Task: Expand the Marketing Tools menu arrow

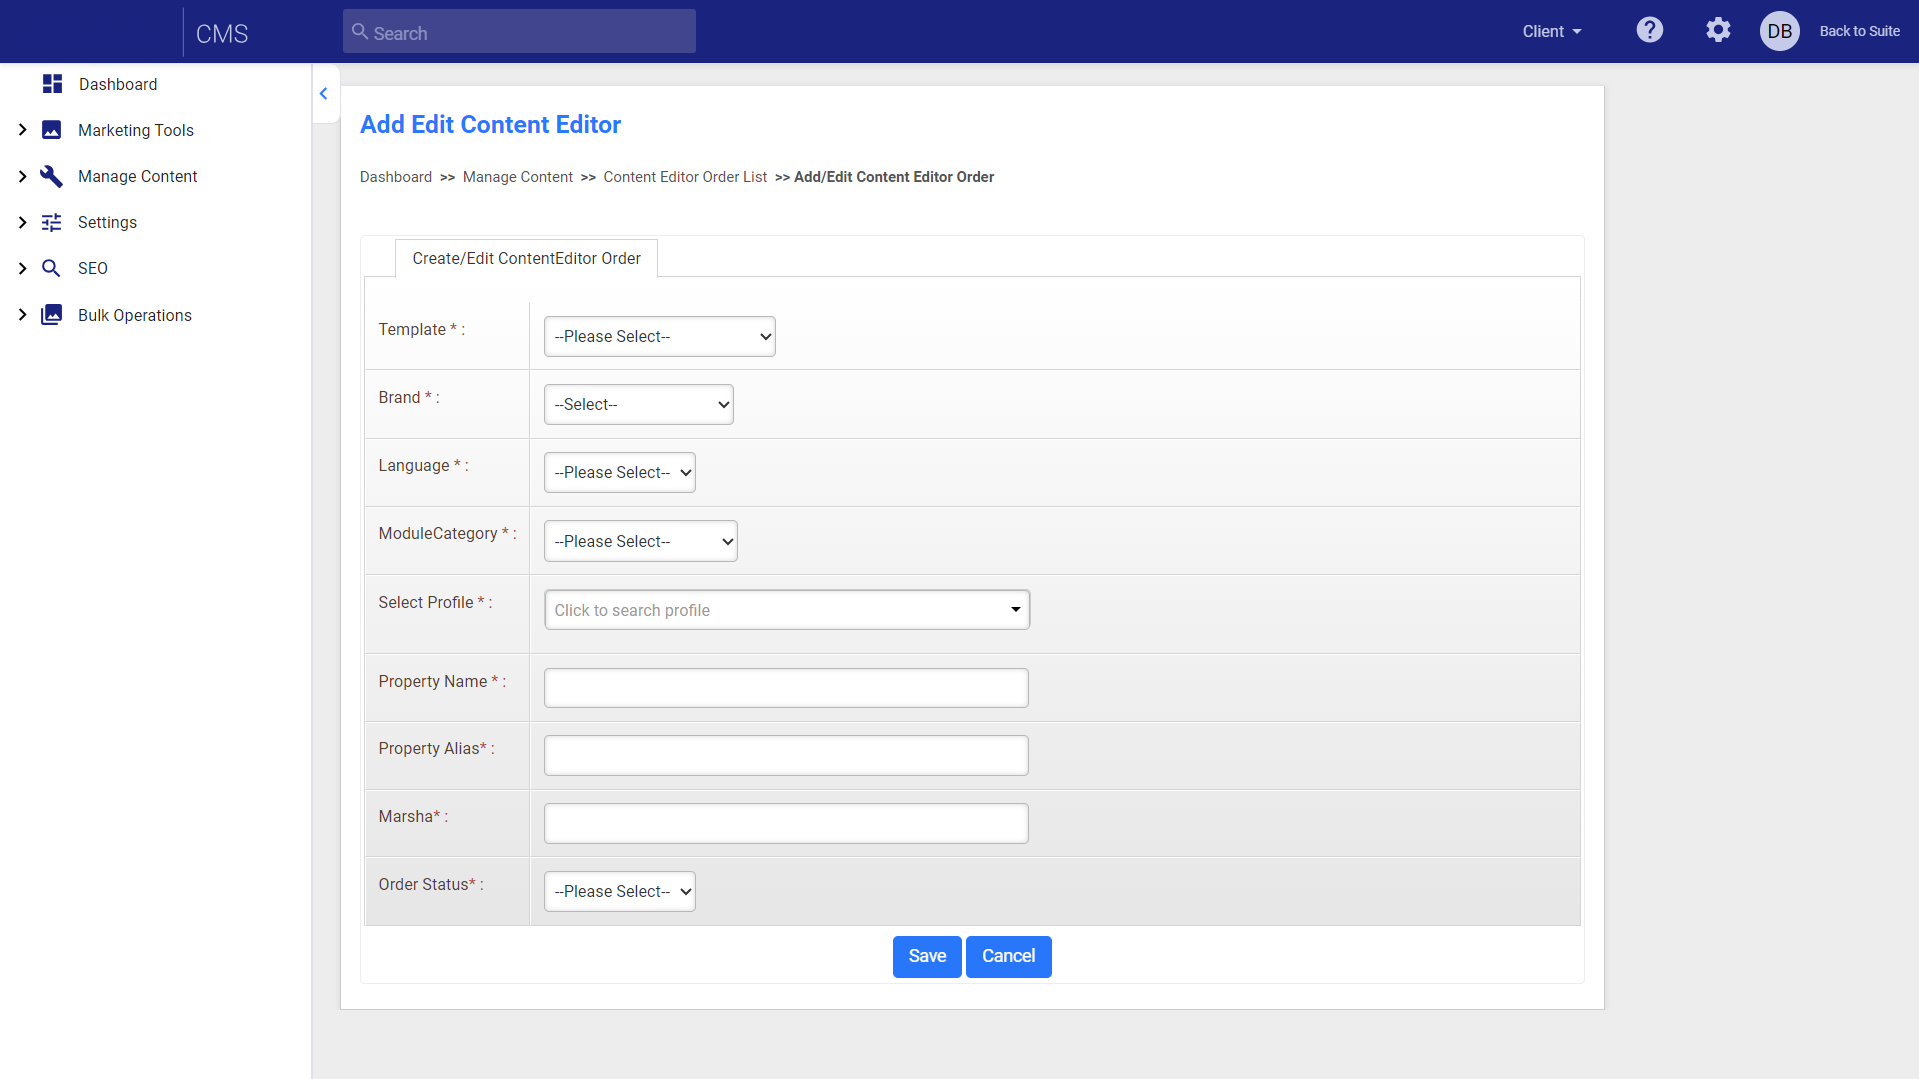Action: [x=22, y=130]
